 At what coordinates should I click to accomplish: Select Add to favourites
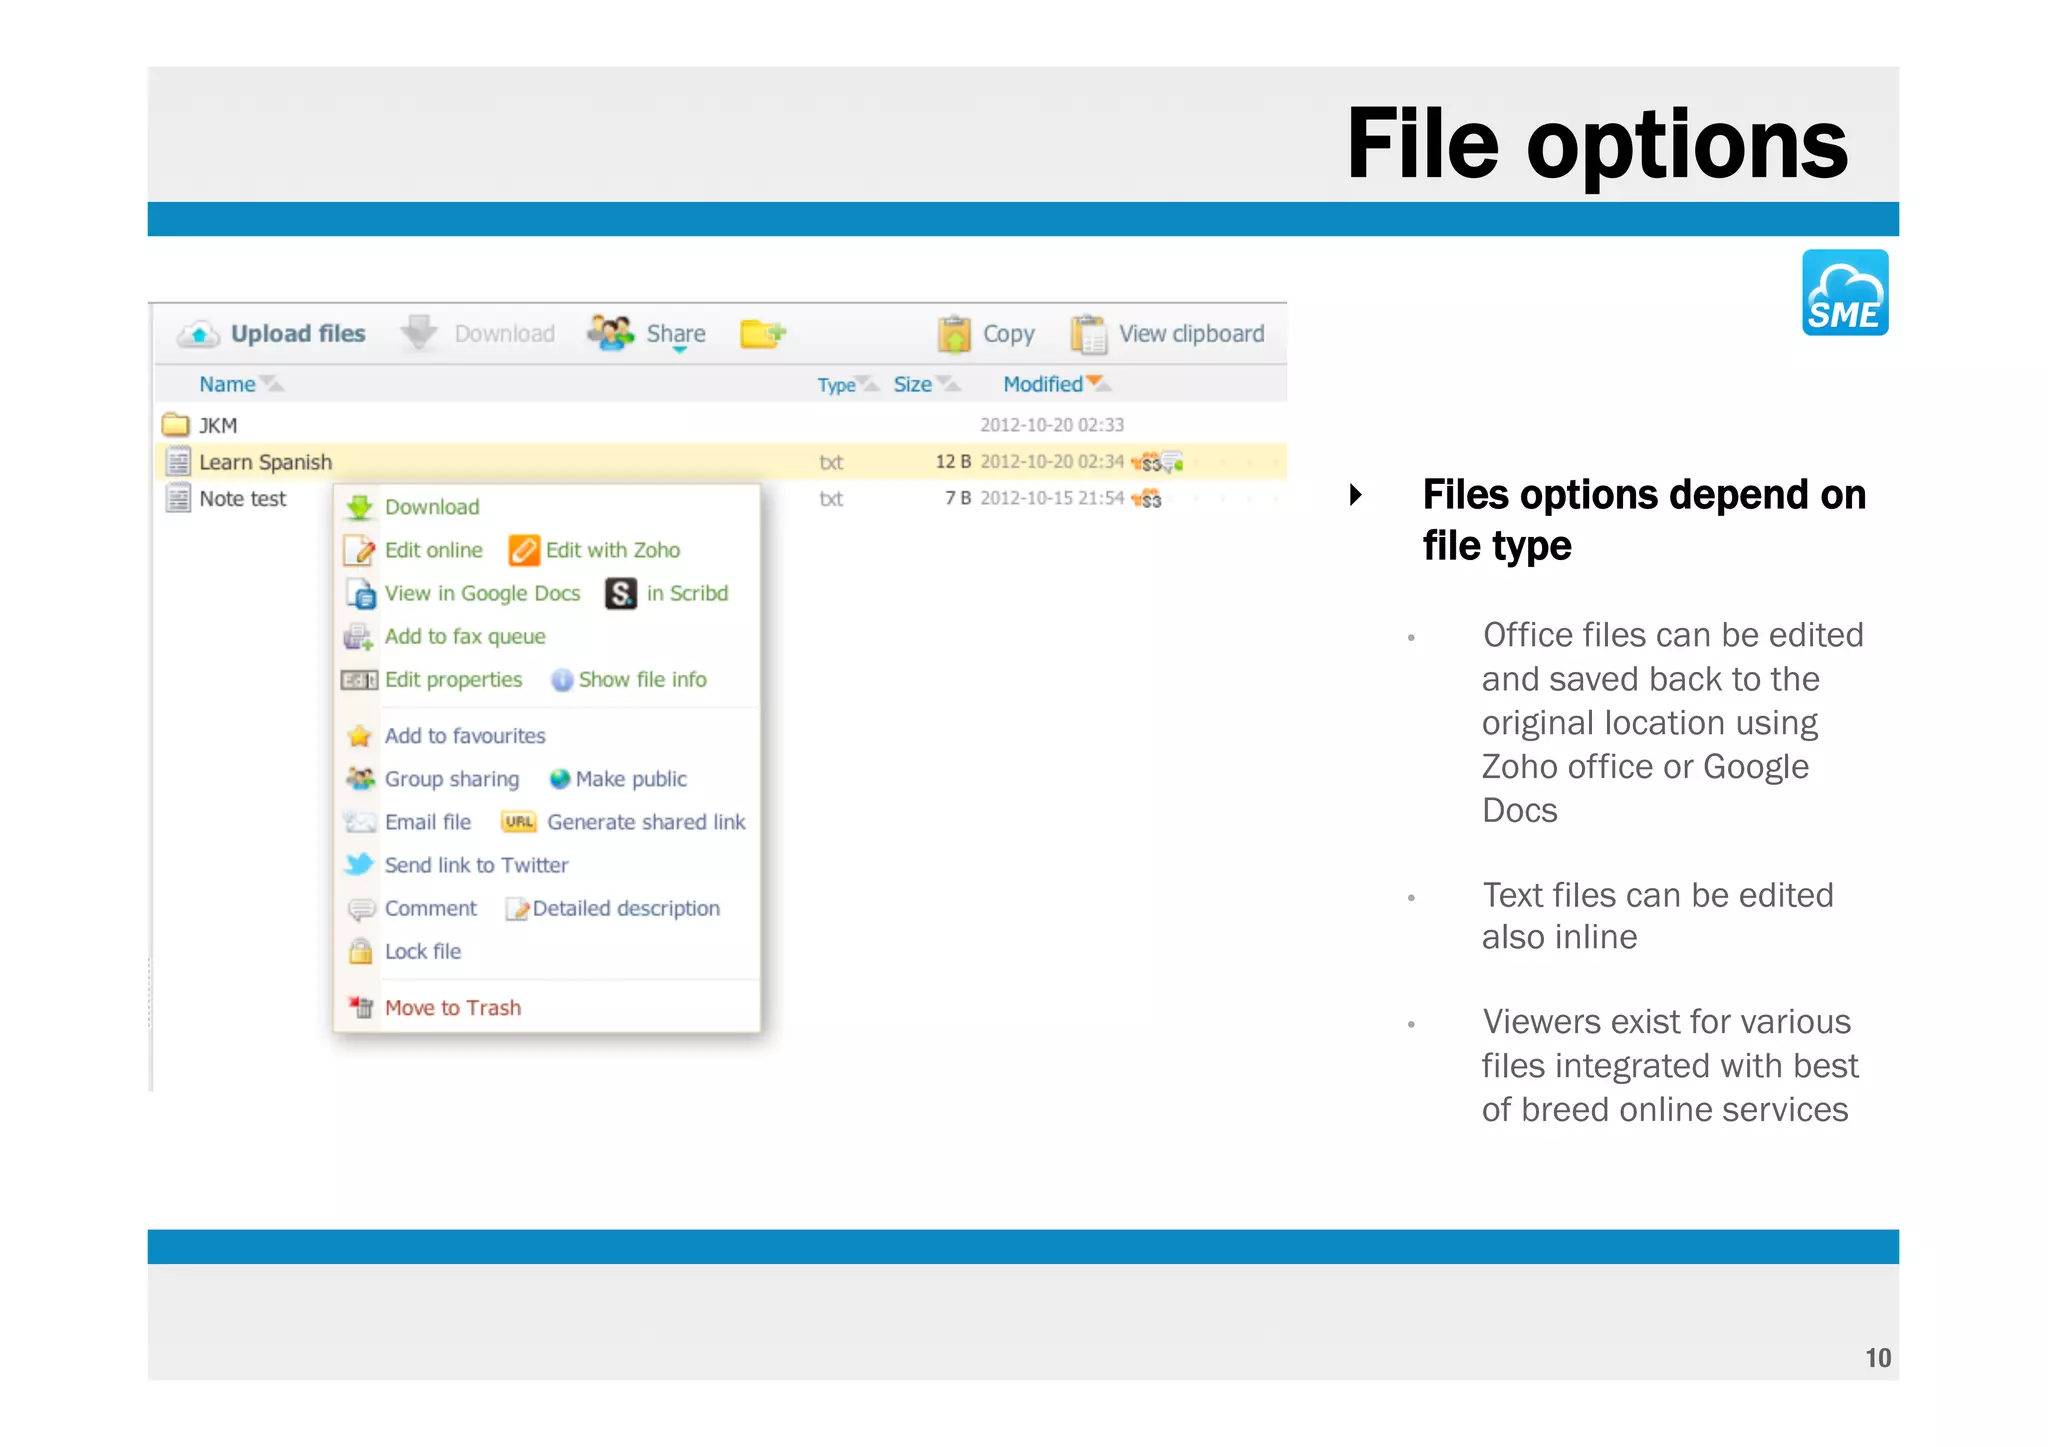tap(465, 736)
